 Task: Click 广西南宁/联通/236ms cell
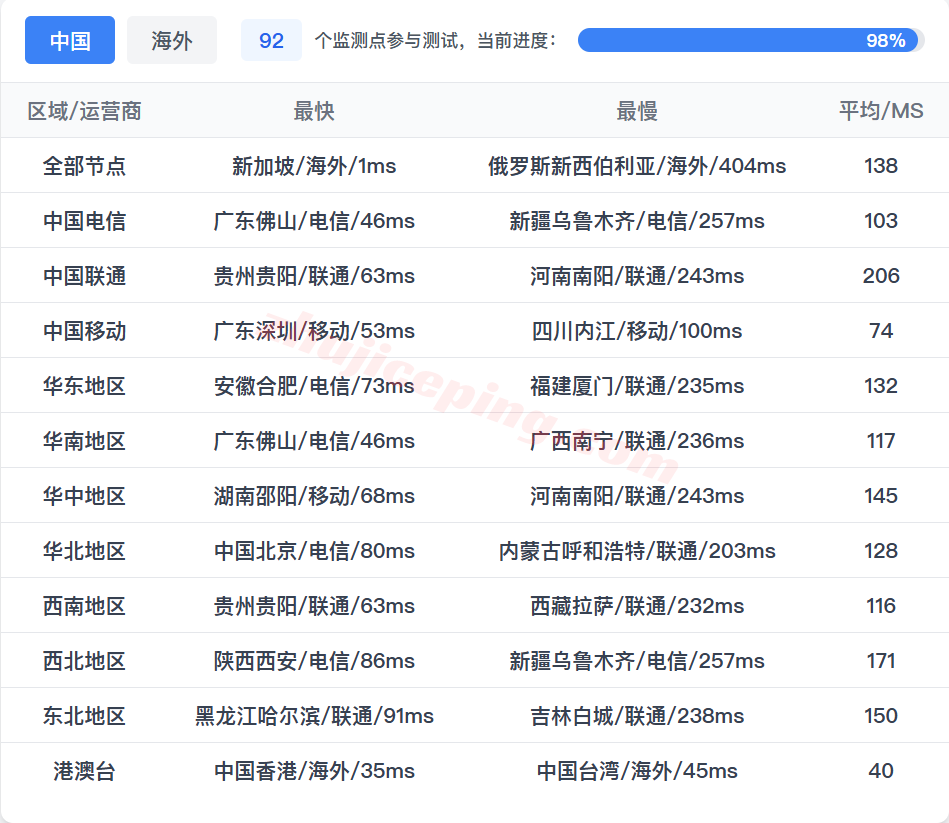click(637, 441)
